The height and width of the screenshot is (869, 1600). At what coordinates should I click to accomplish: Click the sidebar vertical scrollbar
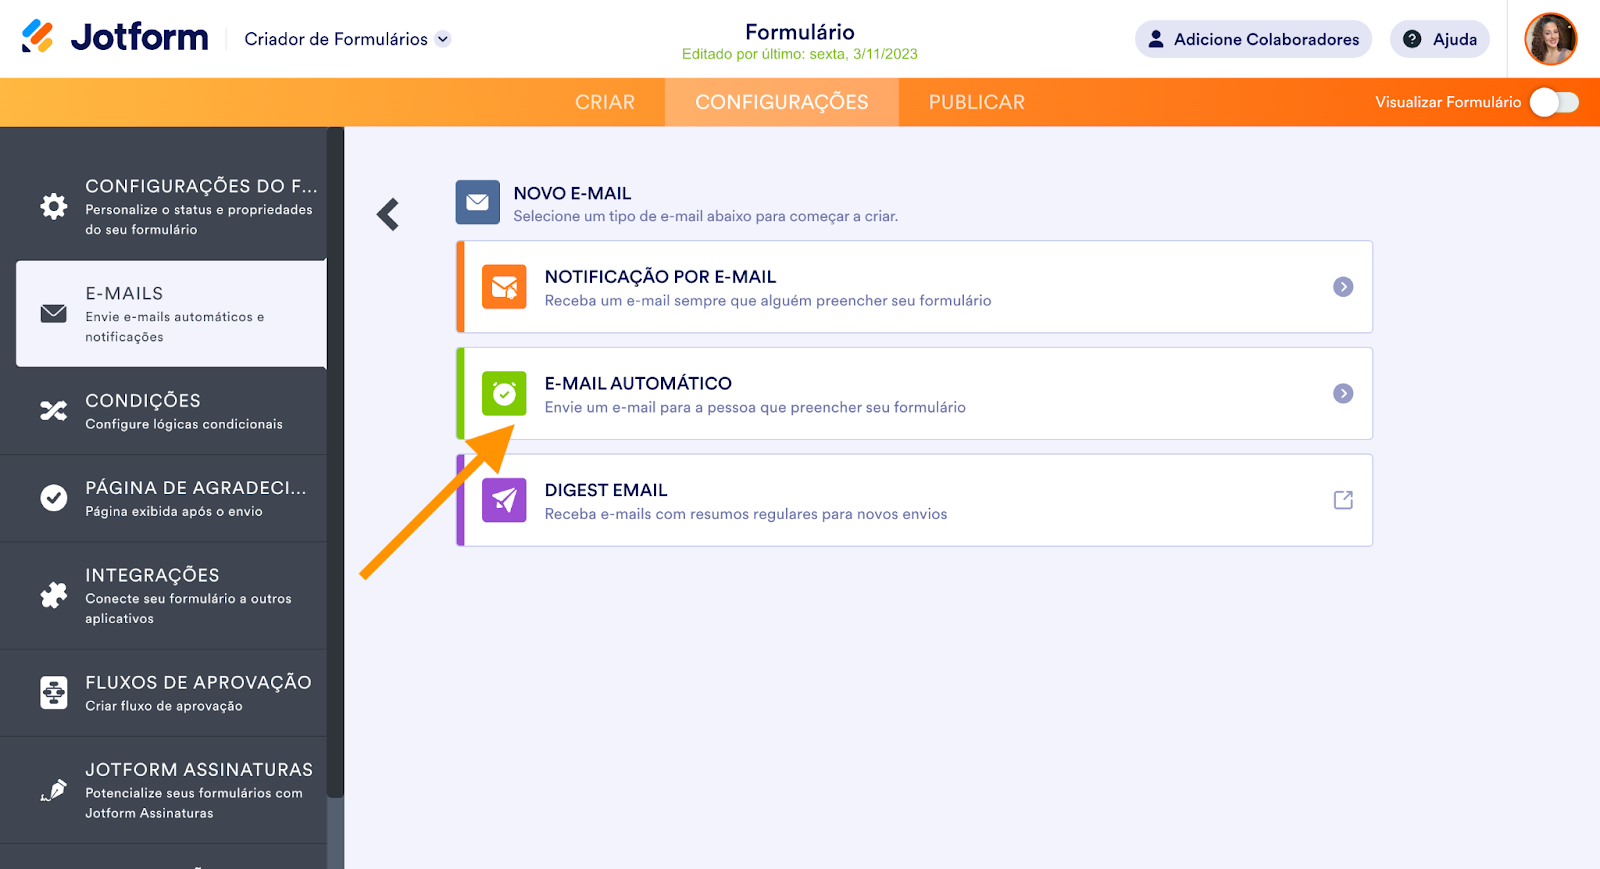336,460
